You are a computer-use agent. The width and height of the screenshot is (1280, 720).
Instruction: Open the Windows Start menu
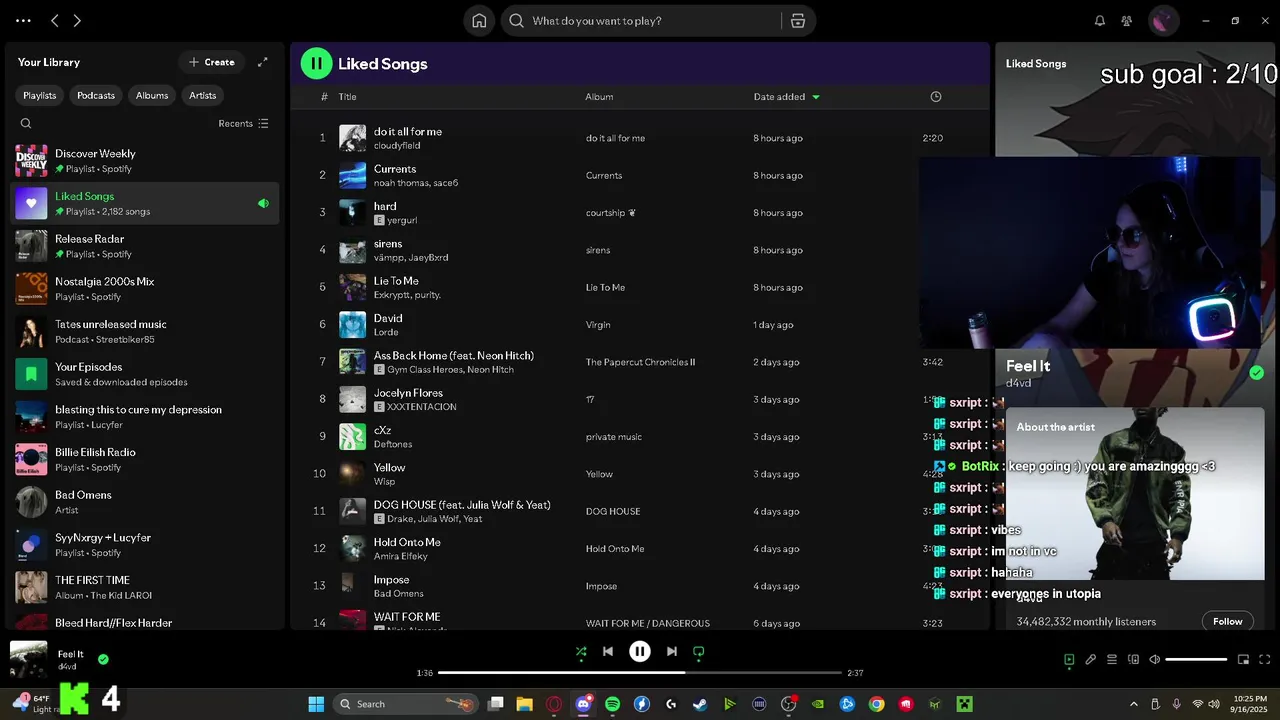316,704
